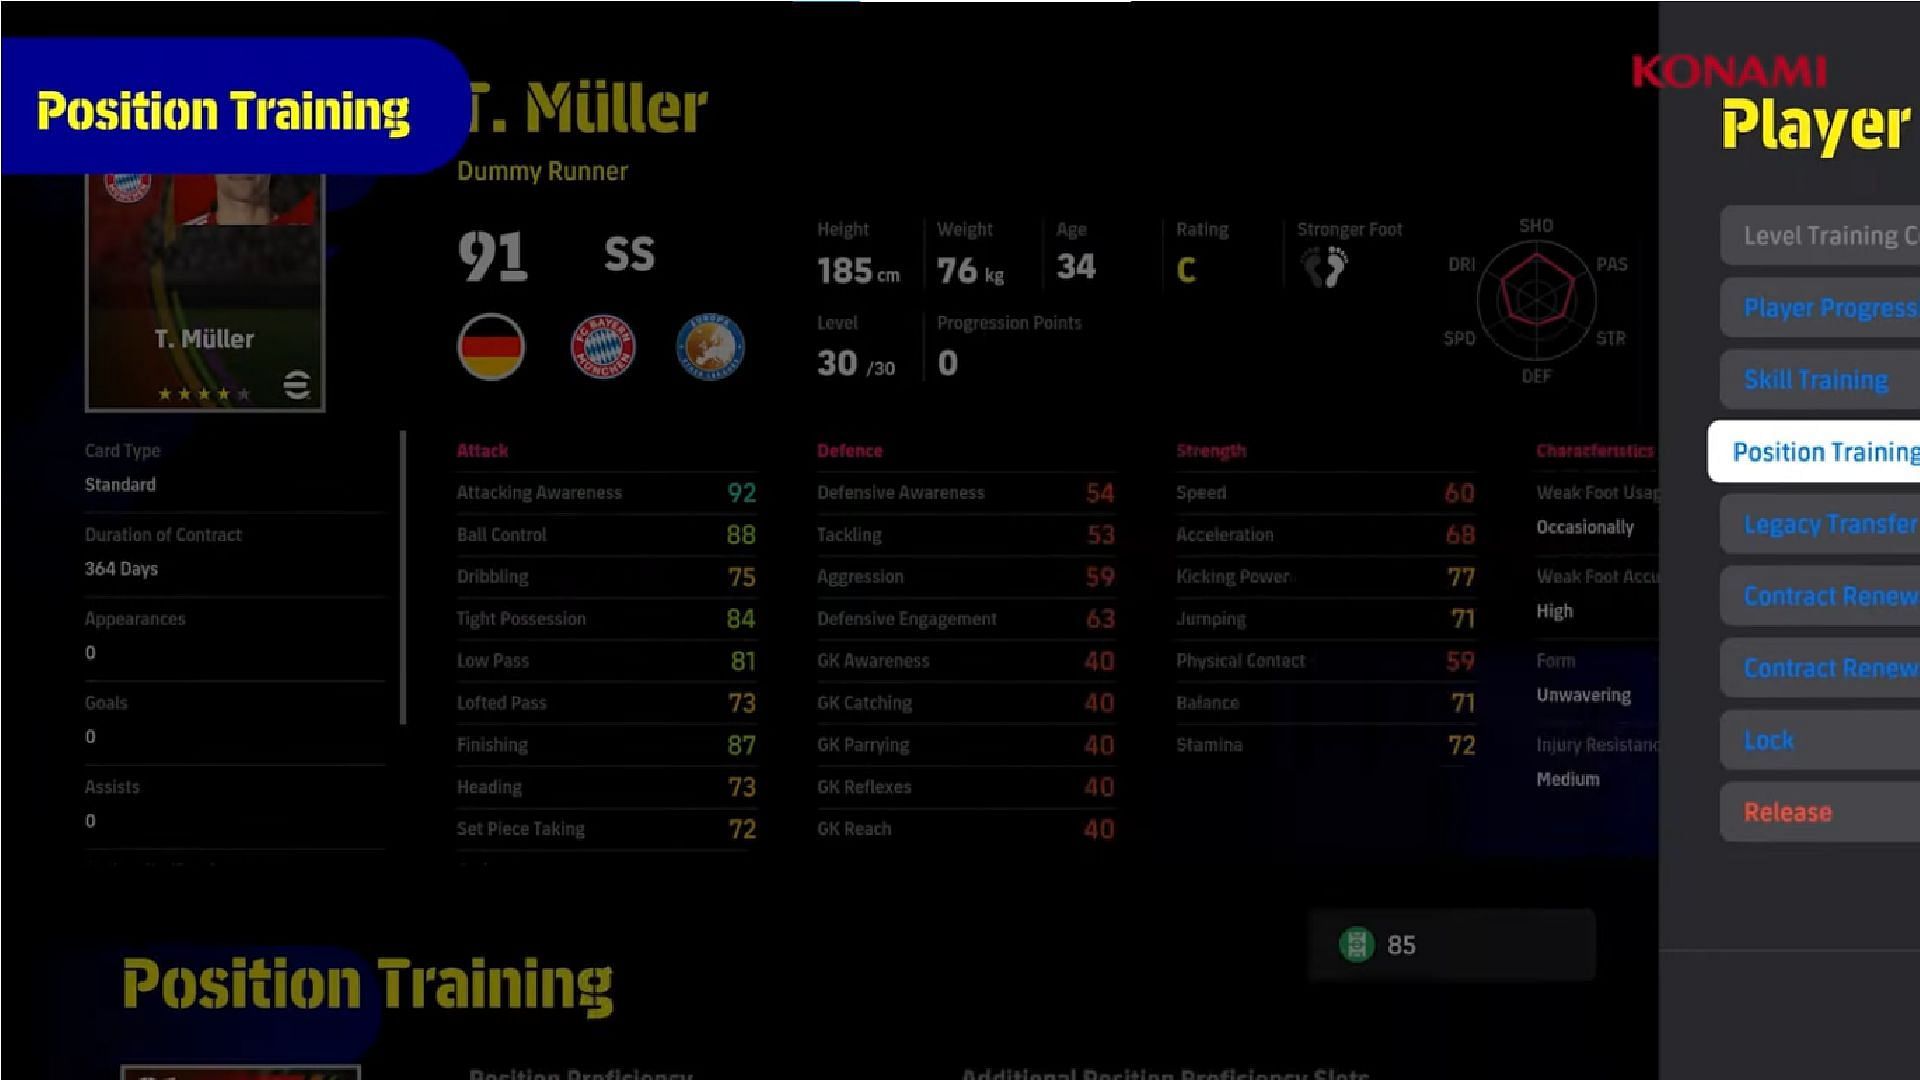Viewport: 1920px width, 1080px height.
Task: Select the left foot stronger foot icon
Action: click(x=1311, y=269)
